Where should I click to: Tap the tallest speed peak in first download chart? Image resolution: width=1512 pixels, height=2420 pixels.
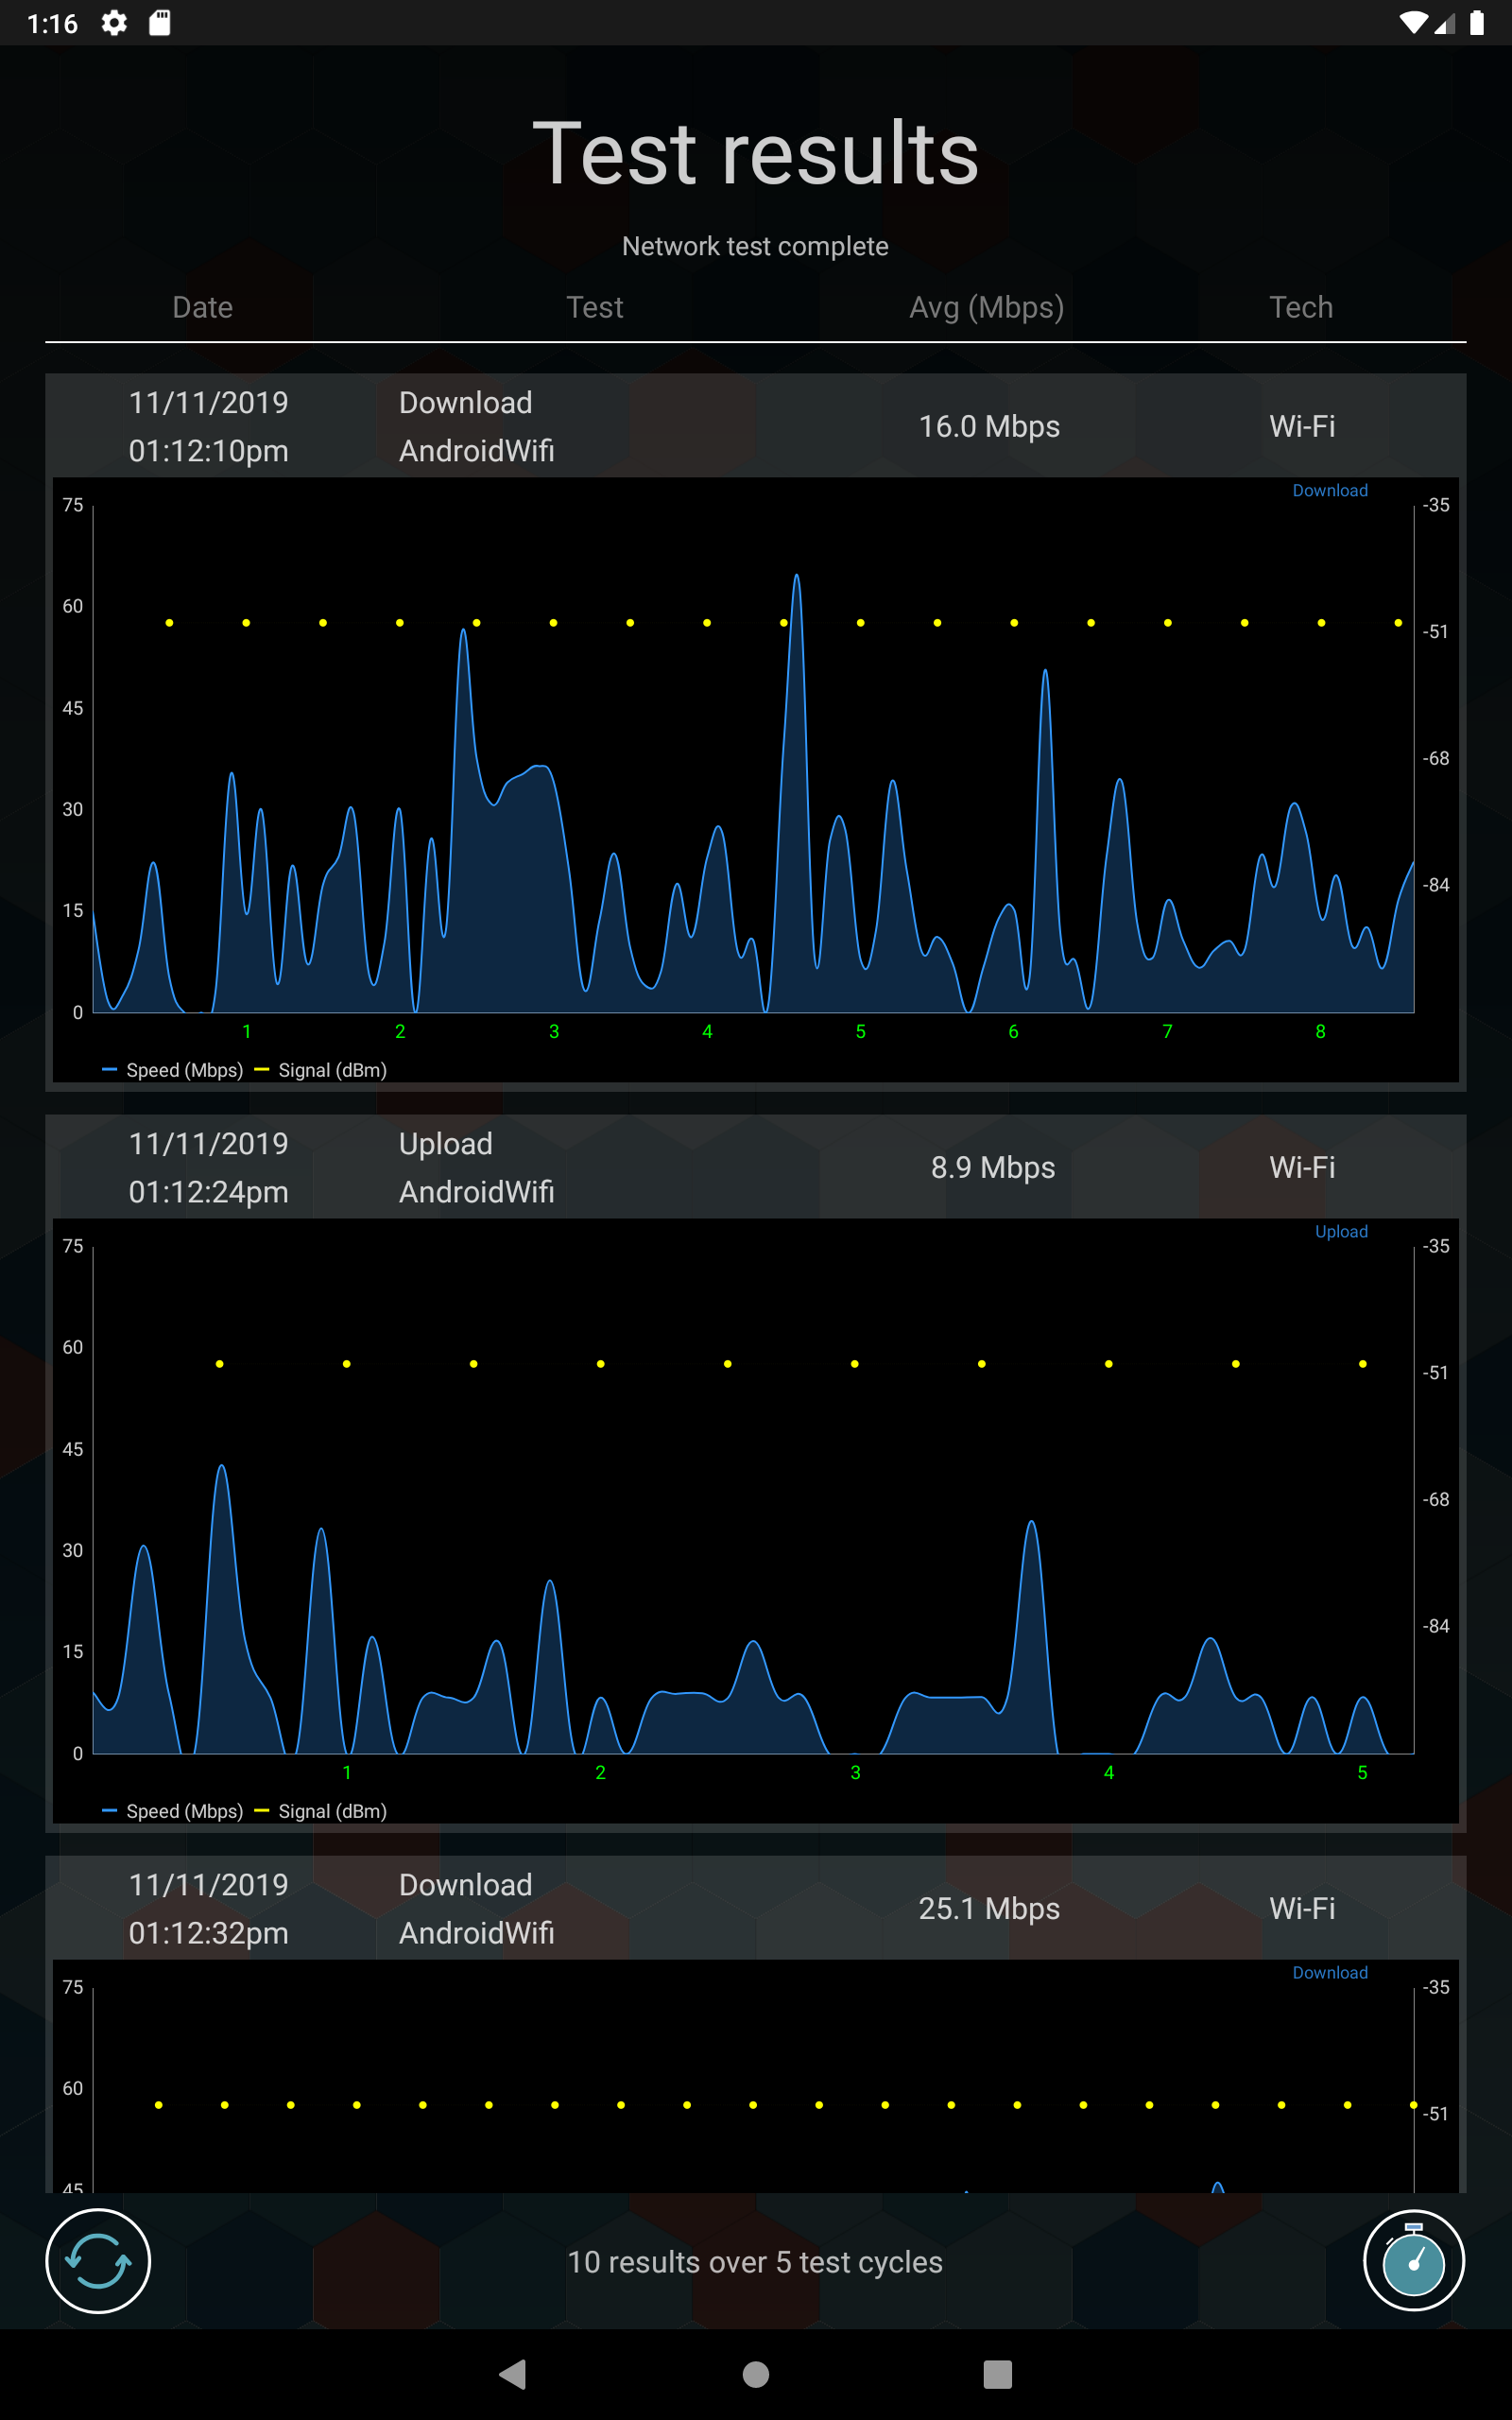pos(797,577)
